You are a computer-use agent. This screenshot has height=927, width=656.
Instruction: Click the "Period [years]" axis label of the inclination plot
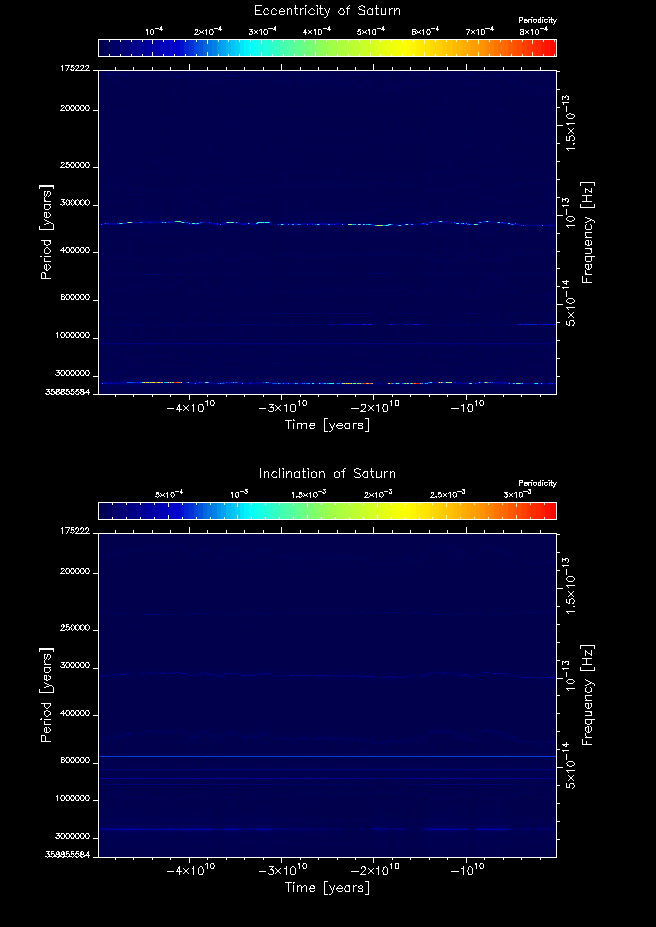[x=46, y=694]
